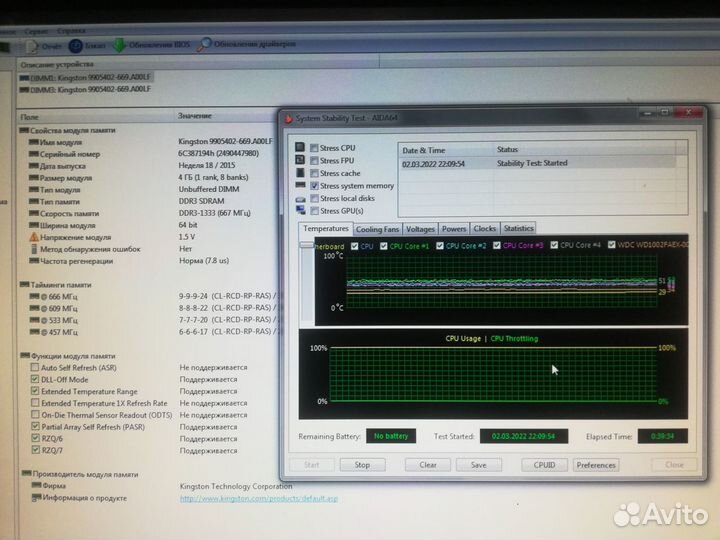
Task: Toggle CPU Core #4 graph checkbox
Action: click(x=554, y=245)
